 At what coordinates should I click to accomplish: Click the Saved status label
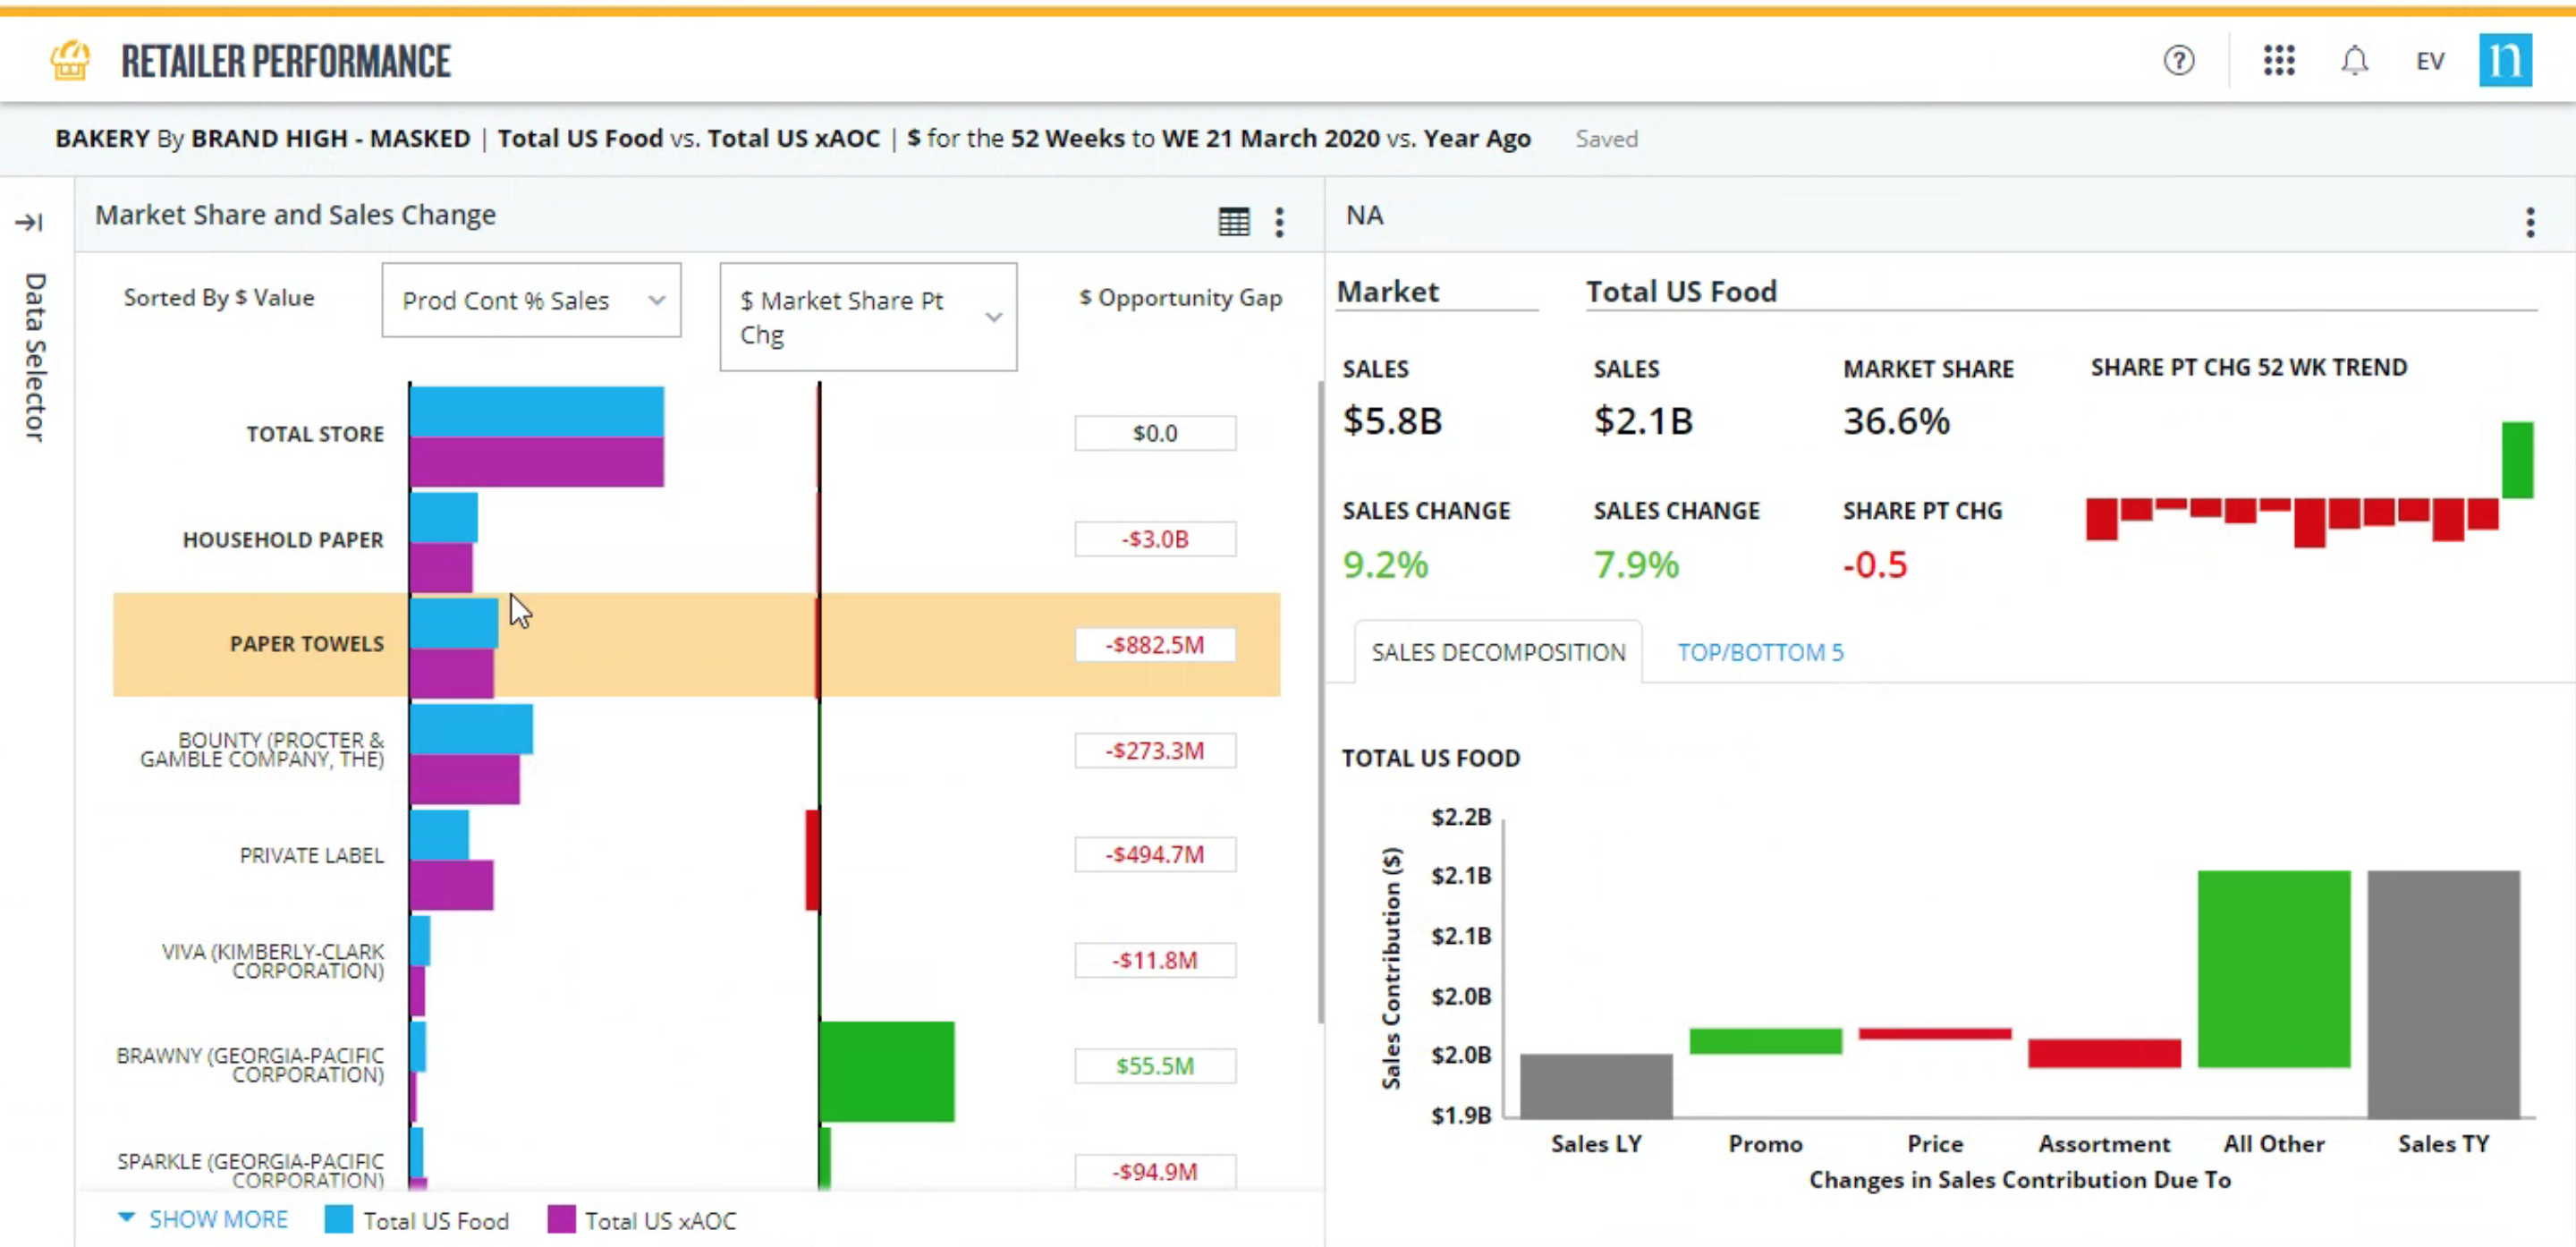point(1606,139)
